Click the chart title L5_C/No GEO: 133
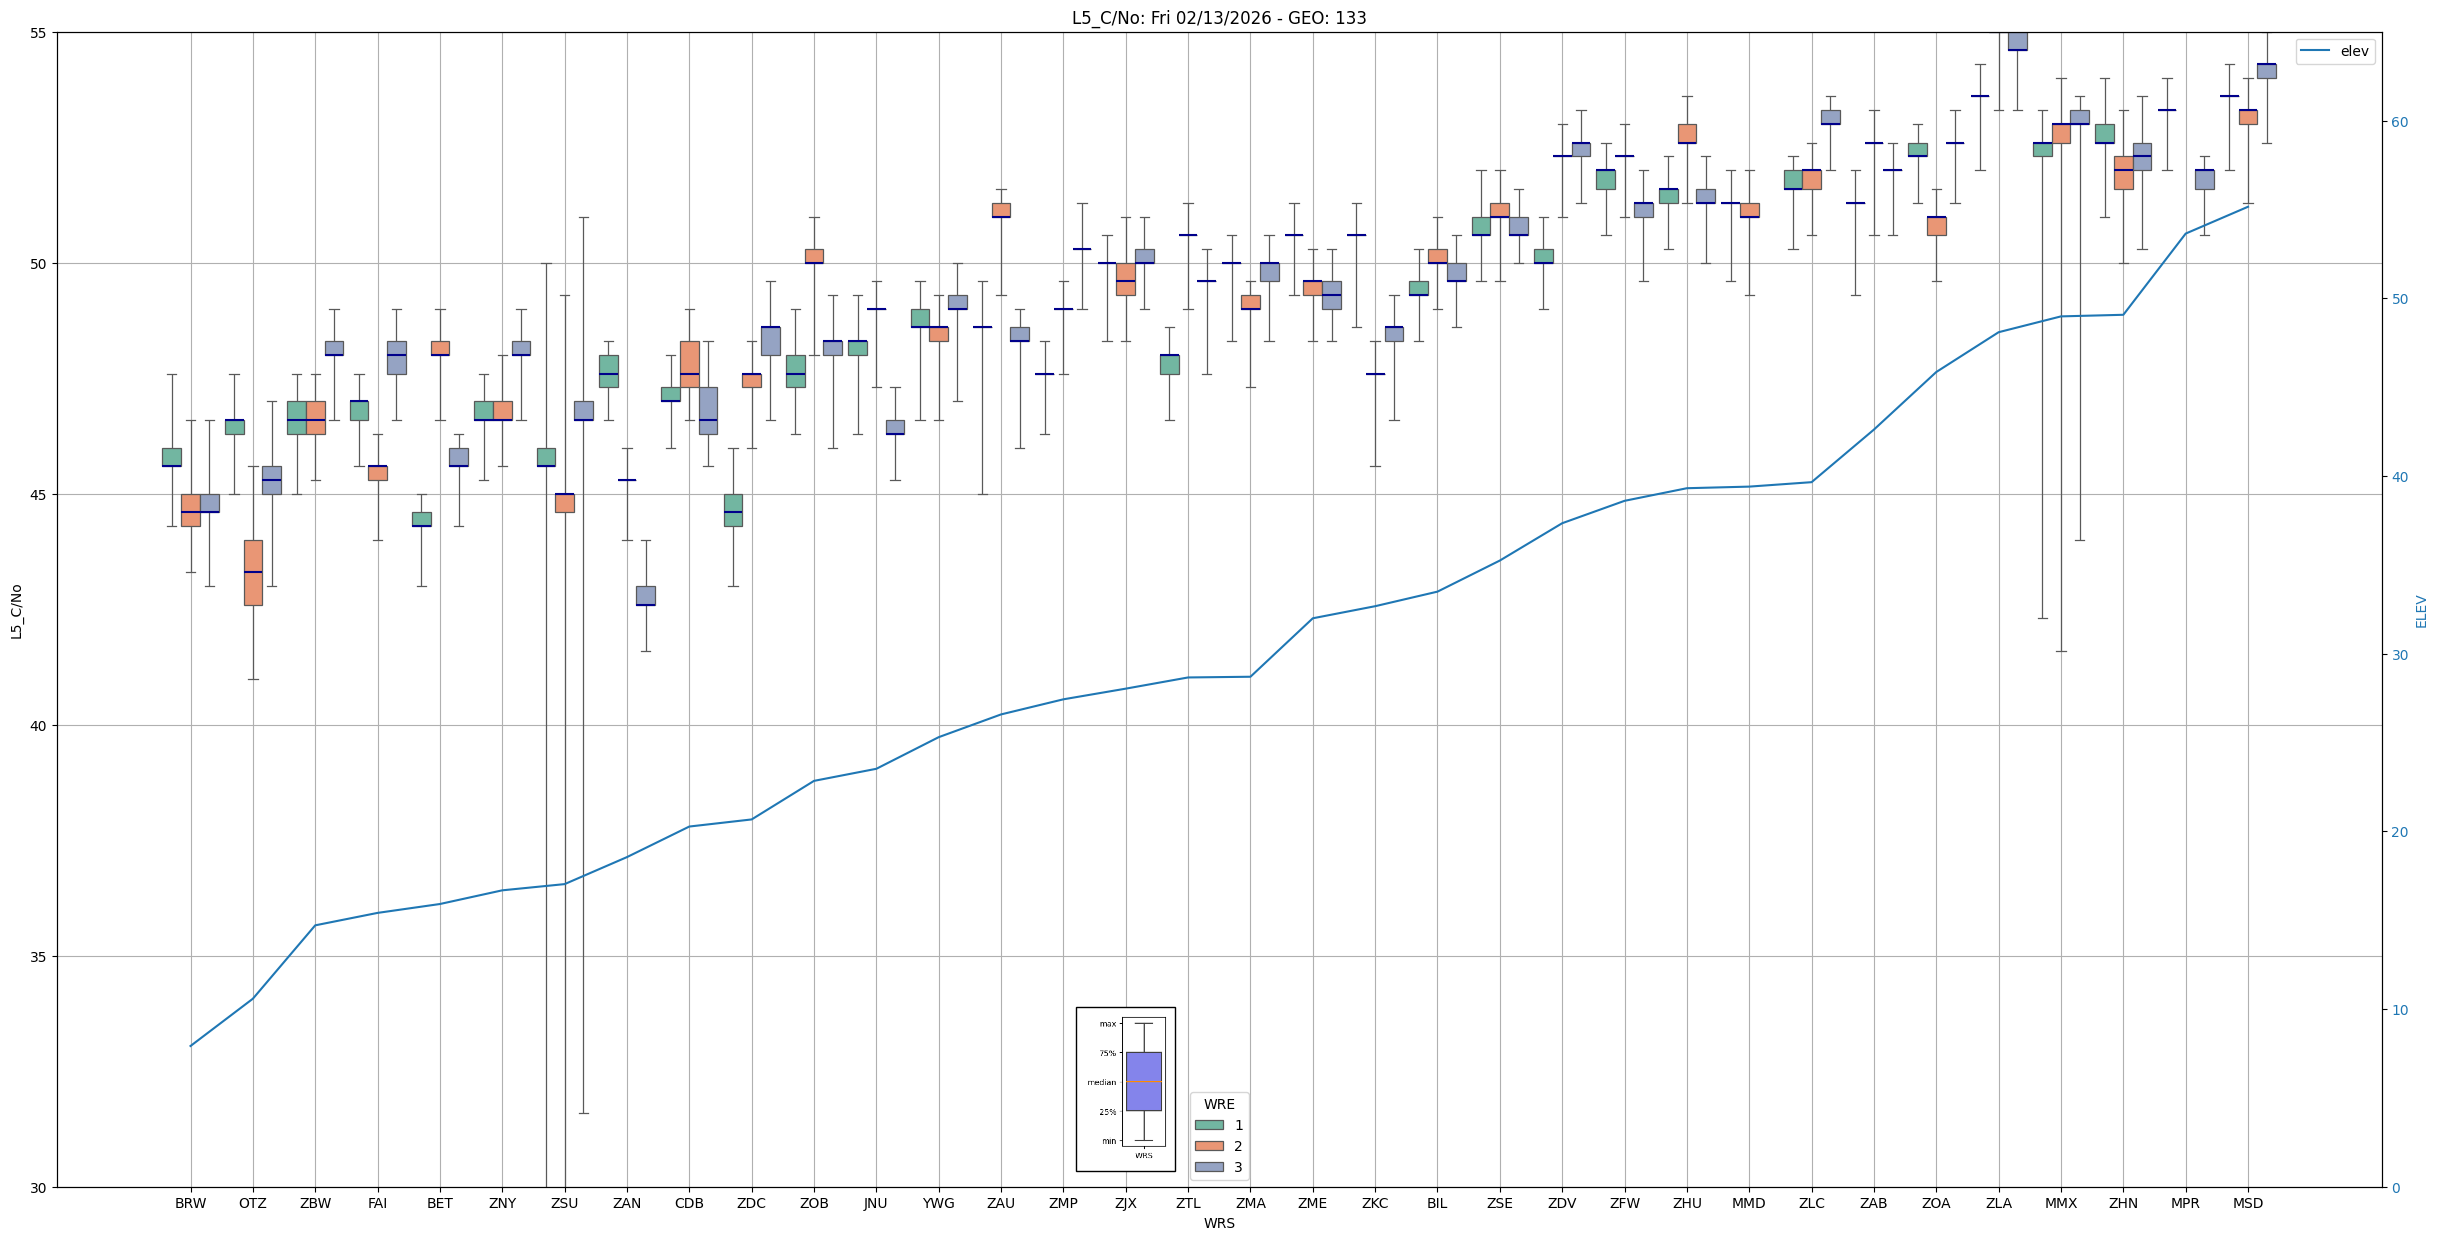Screen dimensions: 2438x1240 click(x=1218, y=18)
